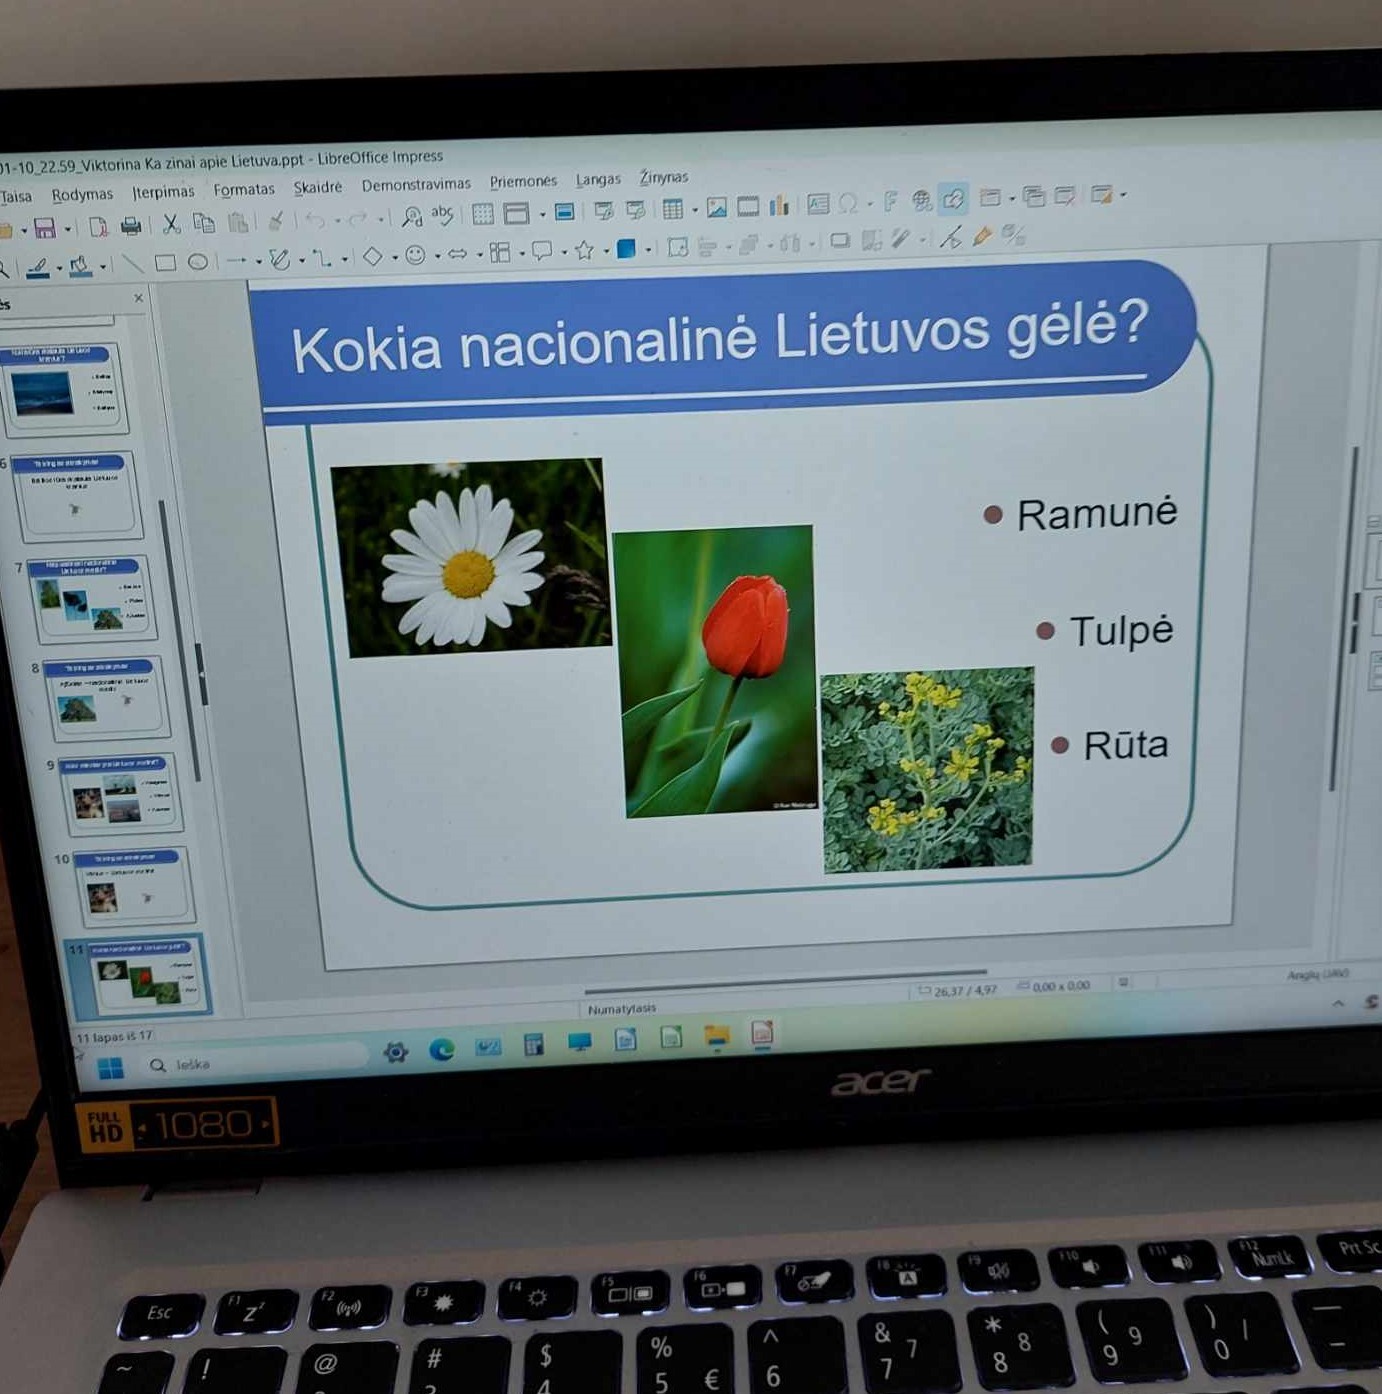Screen dimensions: 1382x1394
Task: Select the line color pencil tool
Action: [x=38, y=268]
